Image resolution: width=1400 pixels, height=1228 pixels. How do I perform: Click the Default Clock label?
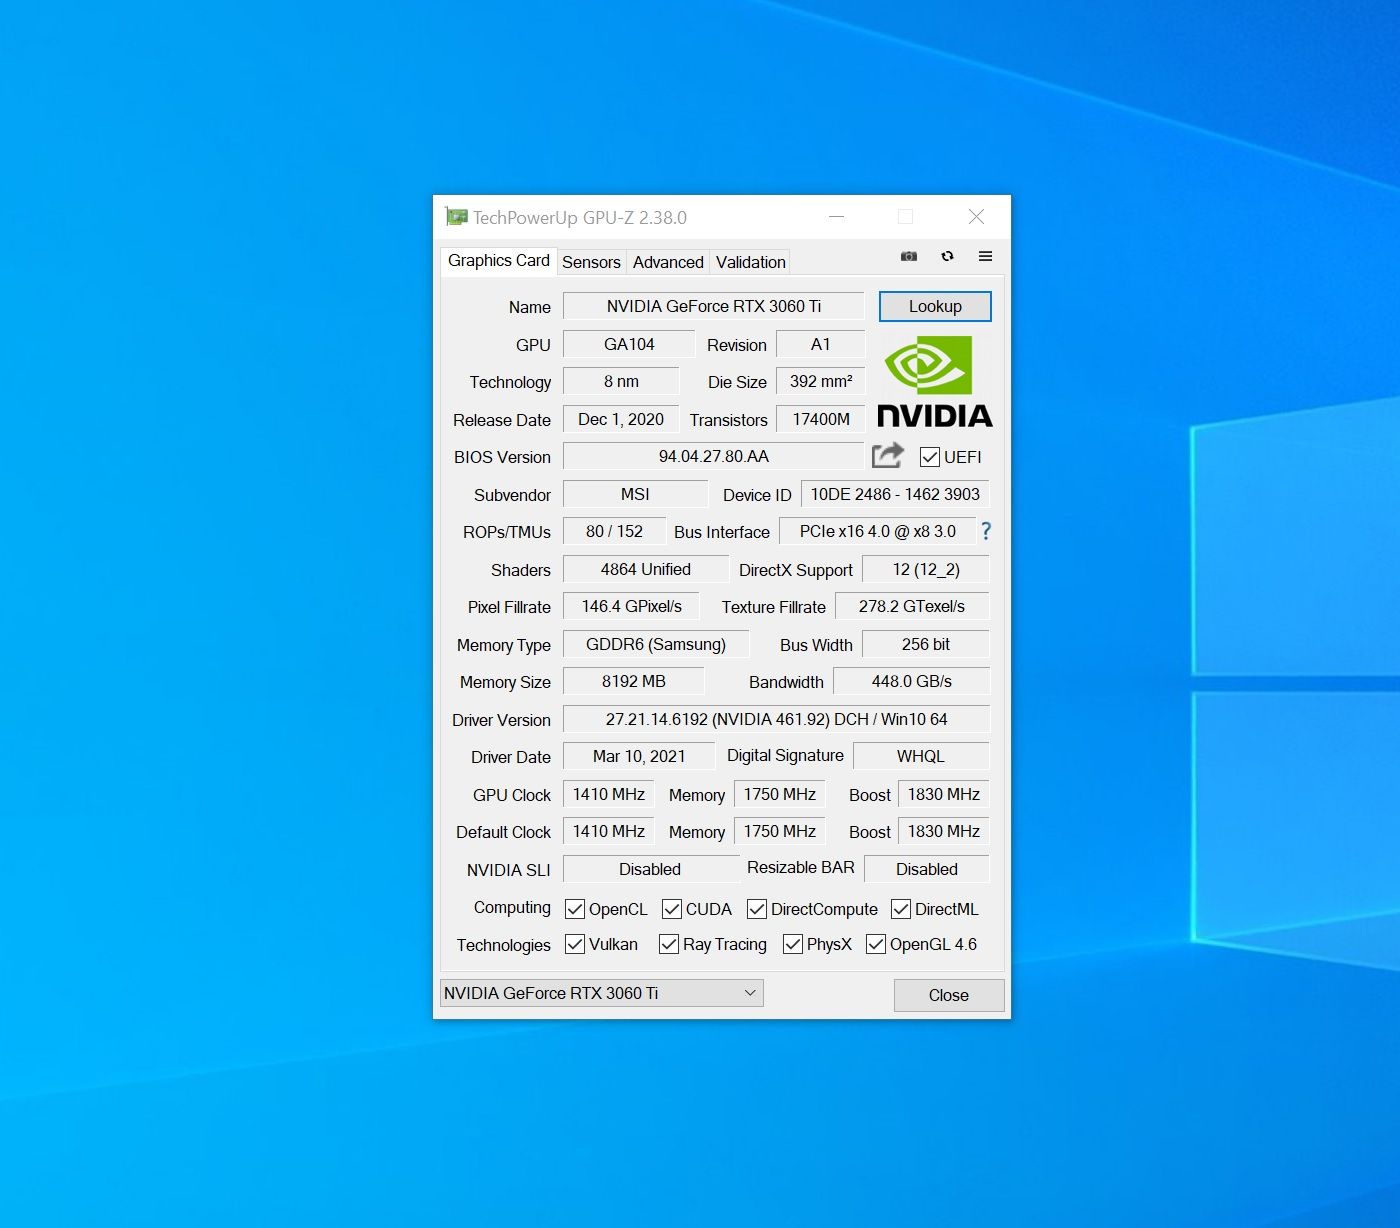tap(503, 832)
